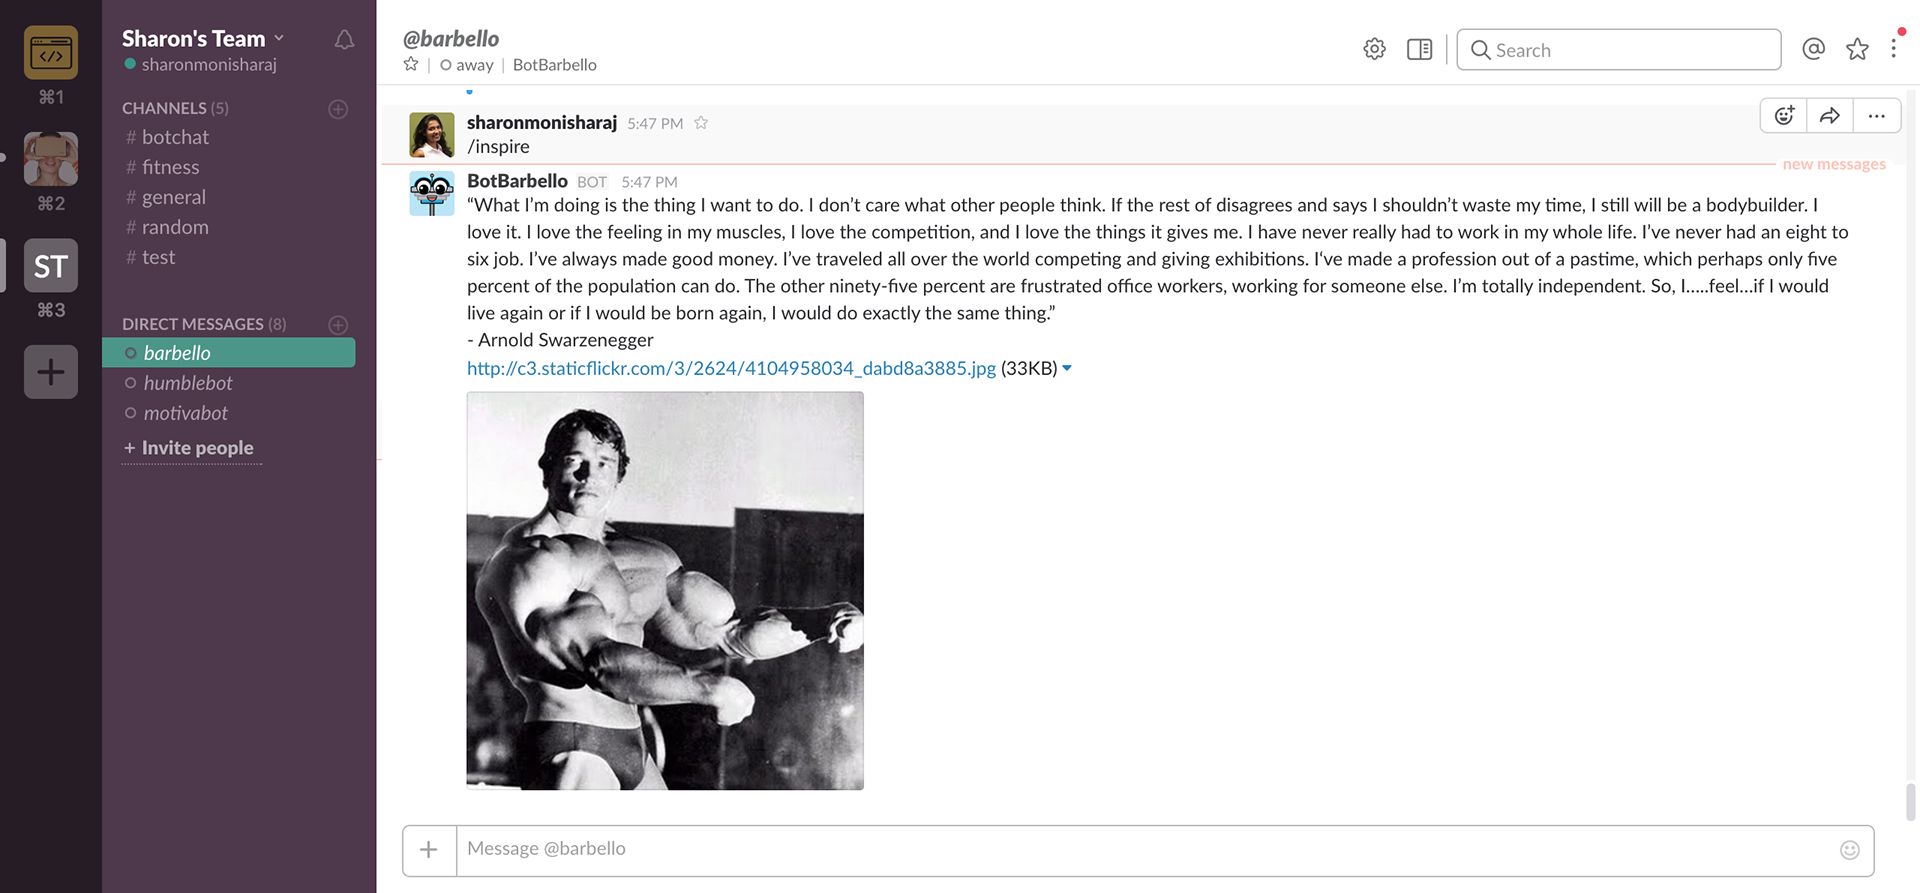Viewport: 1920px width, 893px height.
Task: Toggle the details pane icon
Action: 1419,49
